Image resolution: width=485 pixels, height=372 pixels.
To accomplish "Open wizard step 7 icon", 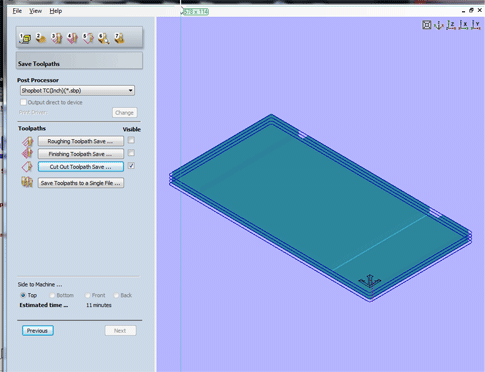I will tap(119, 38).
